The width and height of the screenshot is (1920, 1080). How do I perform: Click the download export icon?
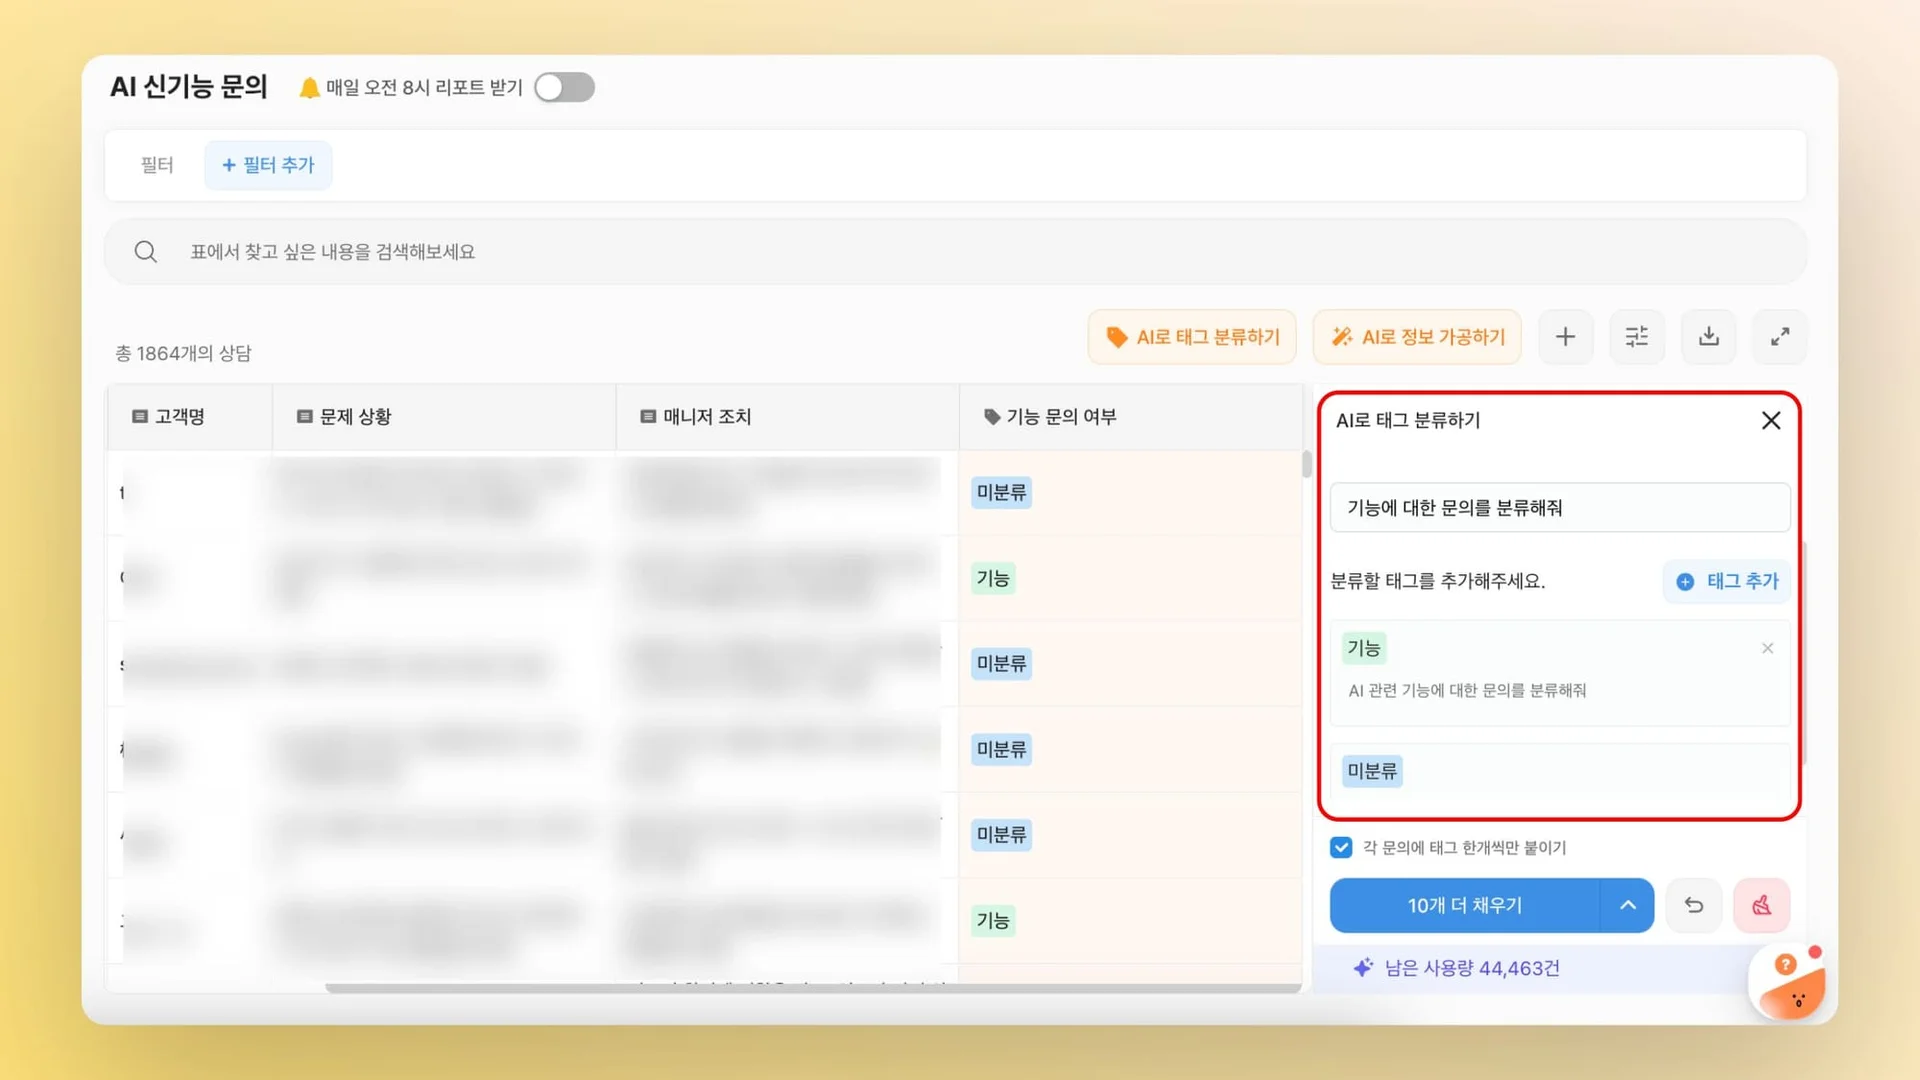pos(1709,337)
